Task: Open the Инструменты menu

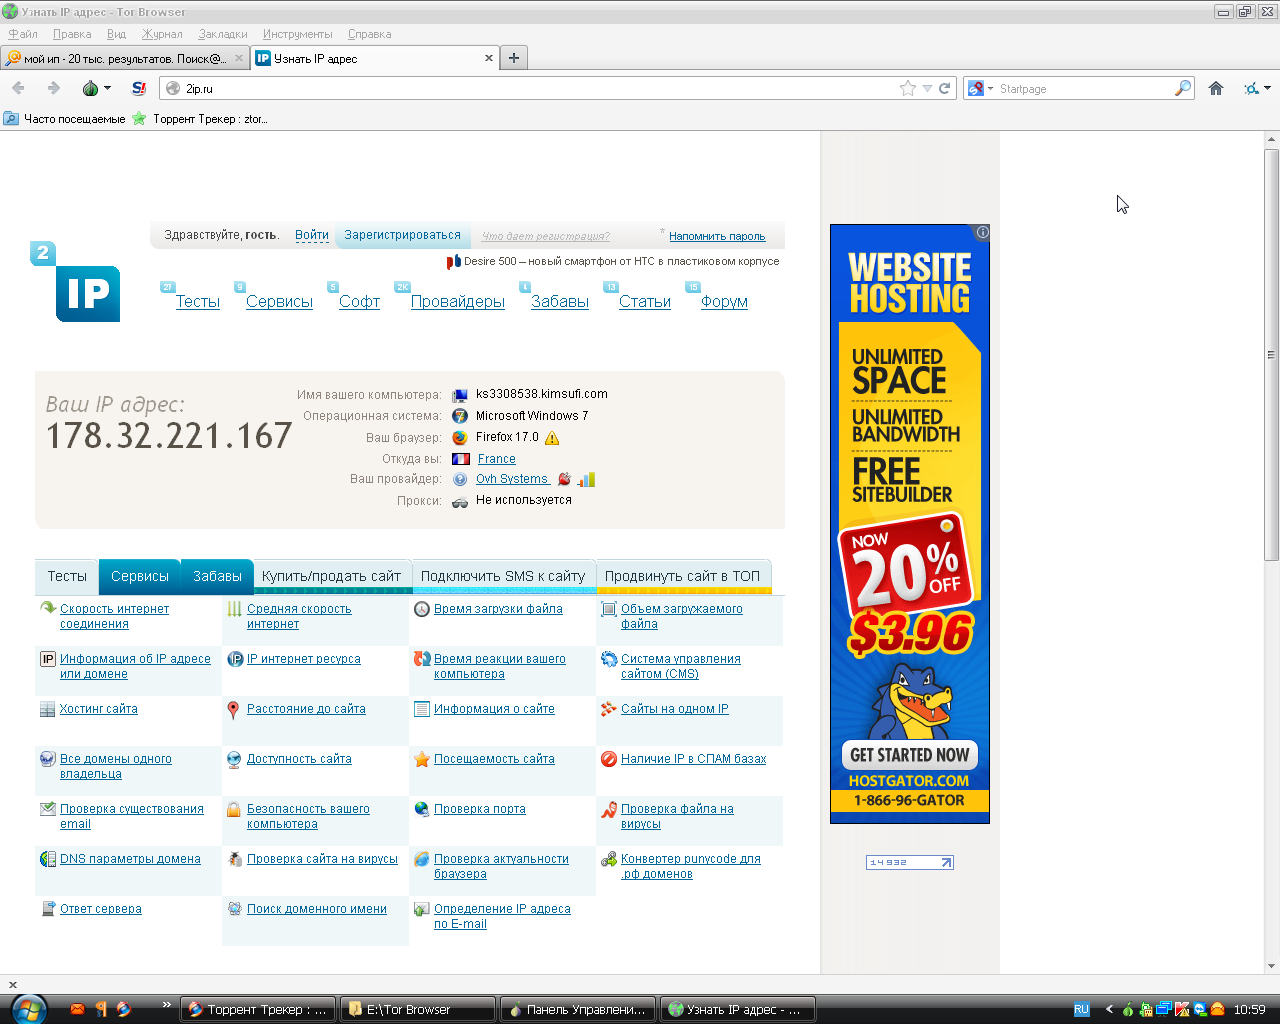Action: point(298,34)
